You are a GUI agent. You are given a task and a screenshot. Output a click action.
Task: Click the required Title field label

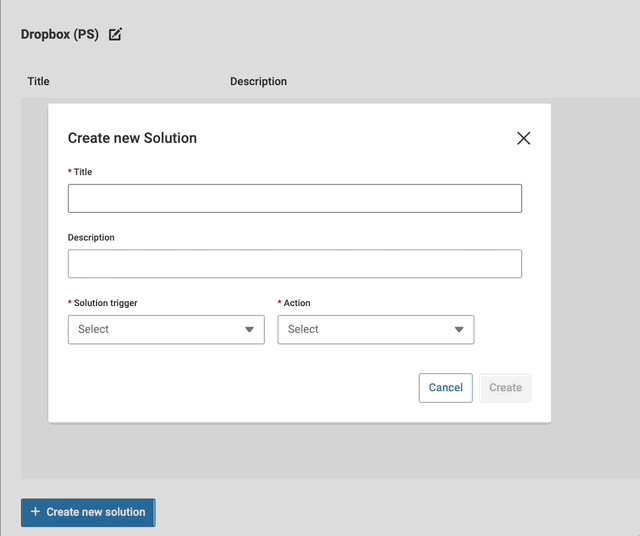(83, 172)
